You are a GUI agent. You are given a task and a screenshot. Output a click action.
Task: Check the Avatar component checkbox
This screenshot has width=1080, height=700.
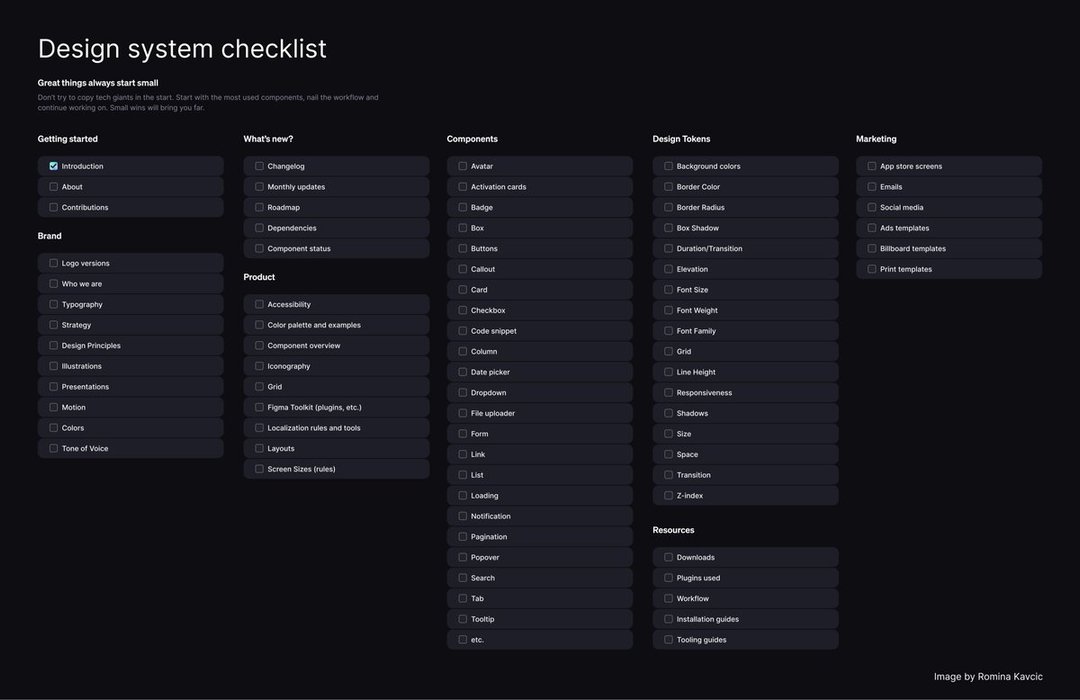click(x=463, y=166)
